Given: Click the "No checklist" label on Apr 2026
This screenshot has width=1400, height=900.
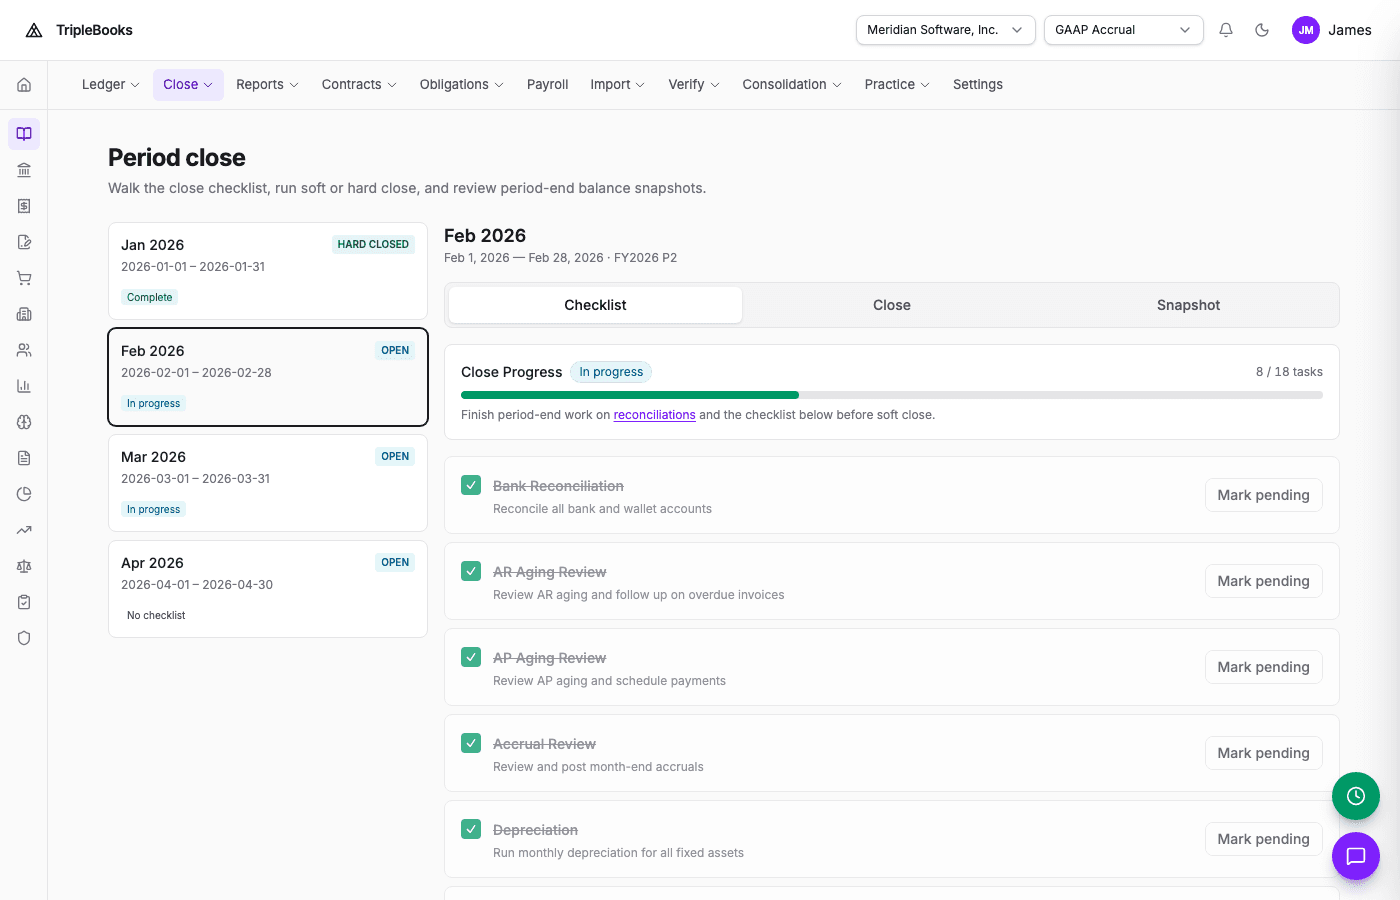Looking at the screenshot, I should 156,615.
